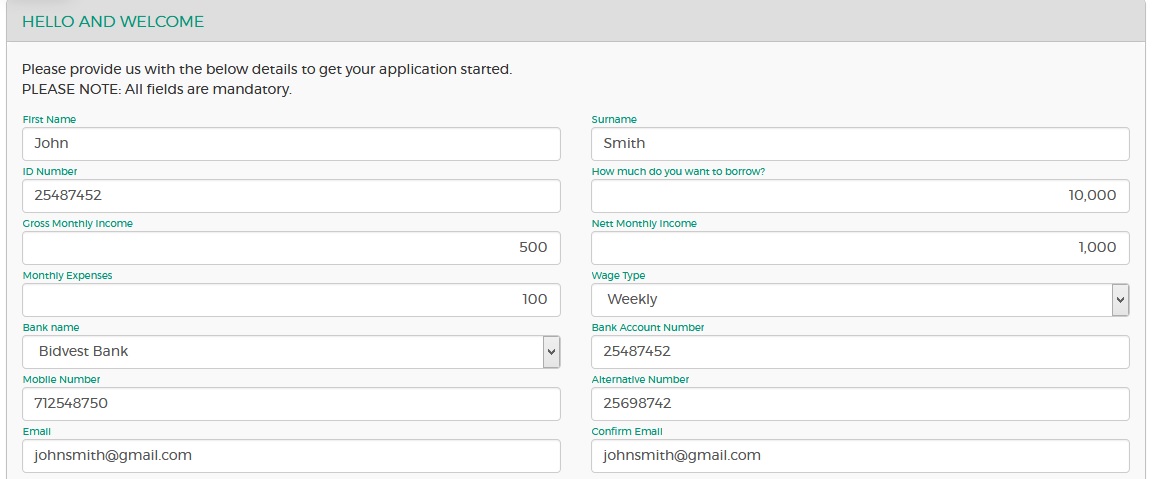Select the Email input field
The width and height of the screenshot is (1162, 479).
tap(290, 455)
